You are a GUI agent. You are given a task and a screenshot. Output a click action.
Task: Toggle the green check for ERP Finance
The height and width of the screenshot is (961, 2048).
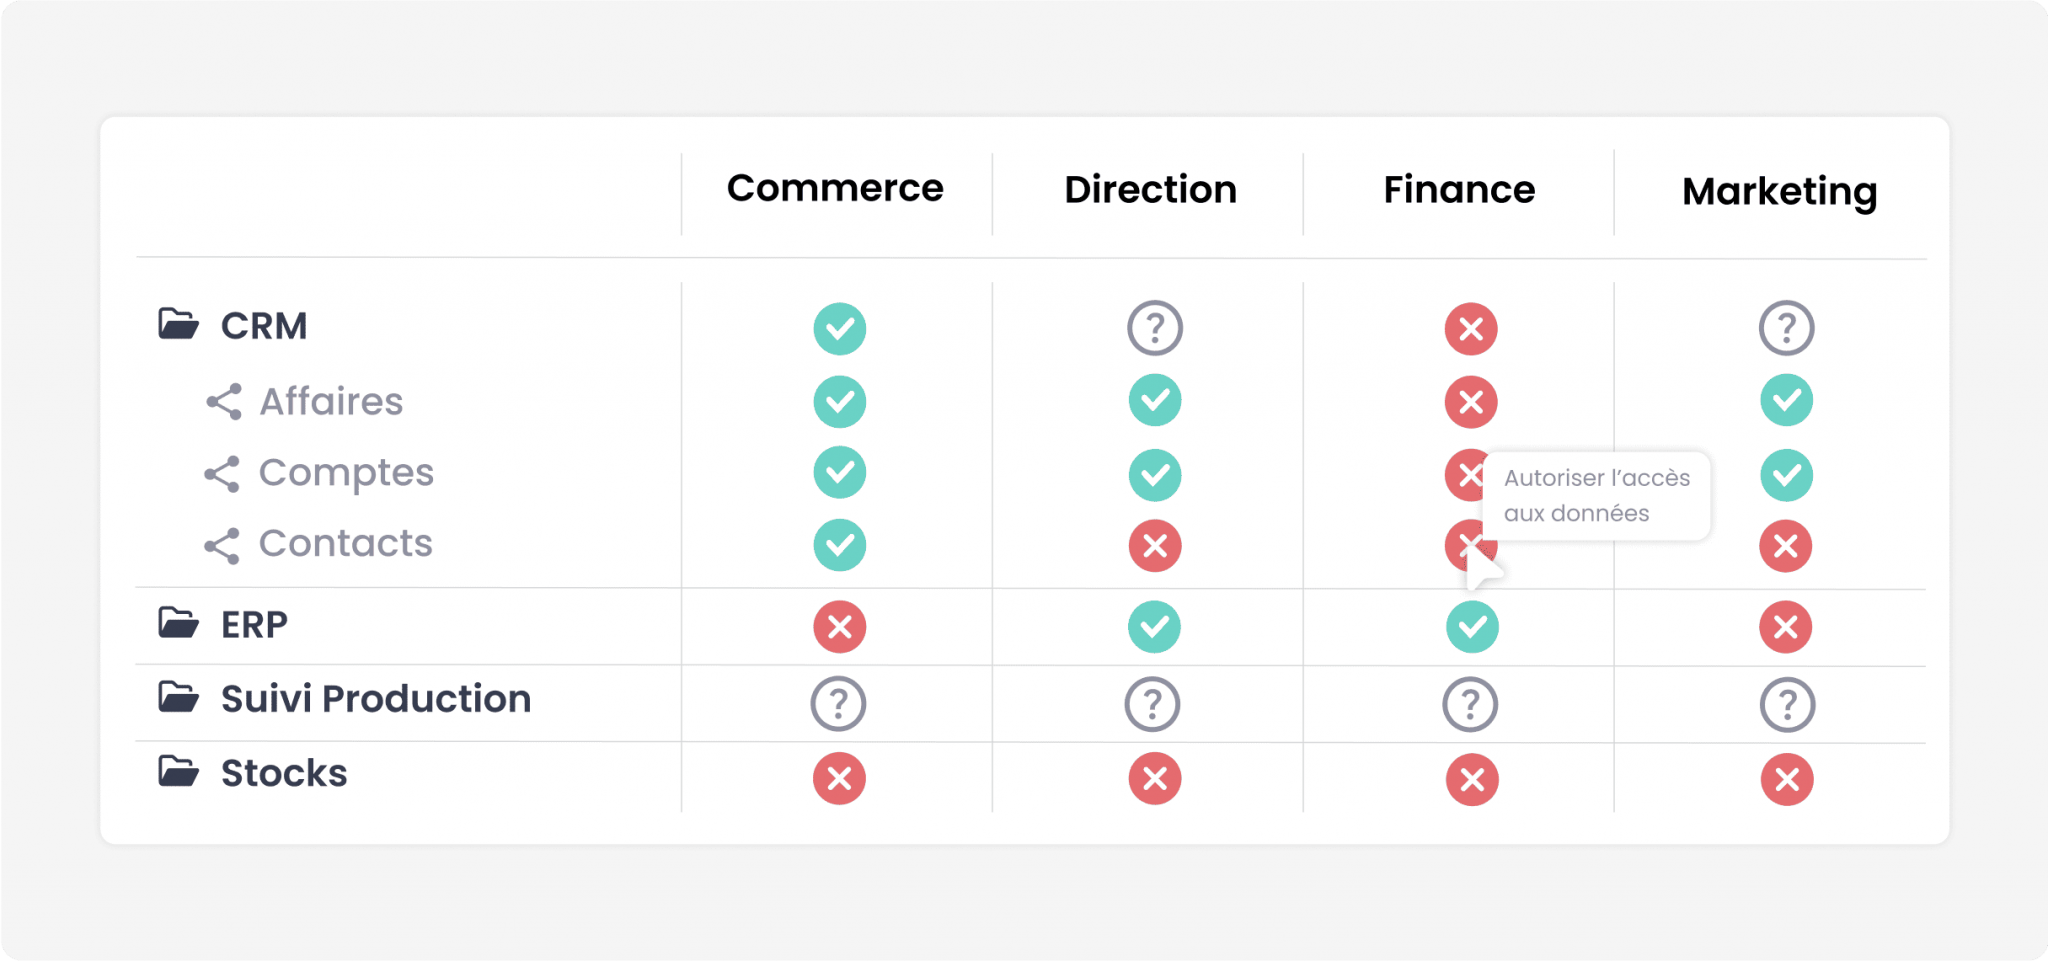[x=1472, y=627]
